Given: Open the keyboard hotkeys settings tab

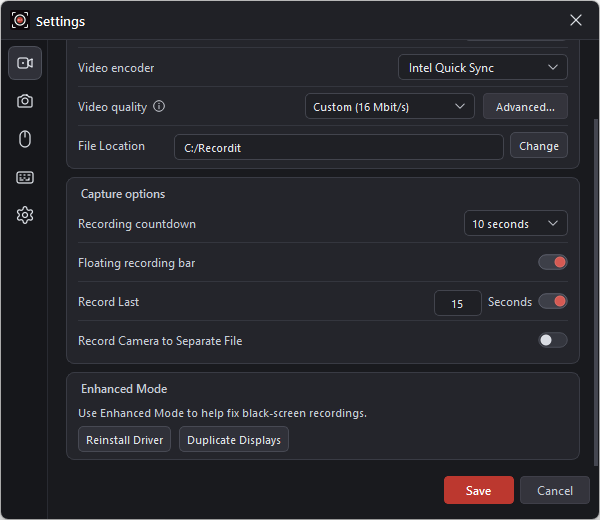Looking at the screenshot, I should click(x=25, y=177).
